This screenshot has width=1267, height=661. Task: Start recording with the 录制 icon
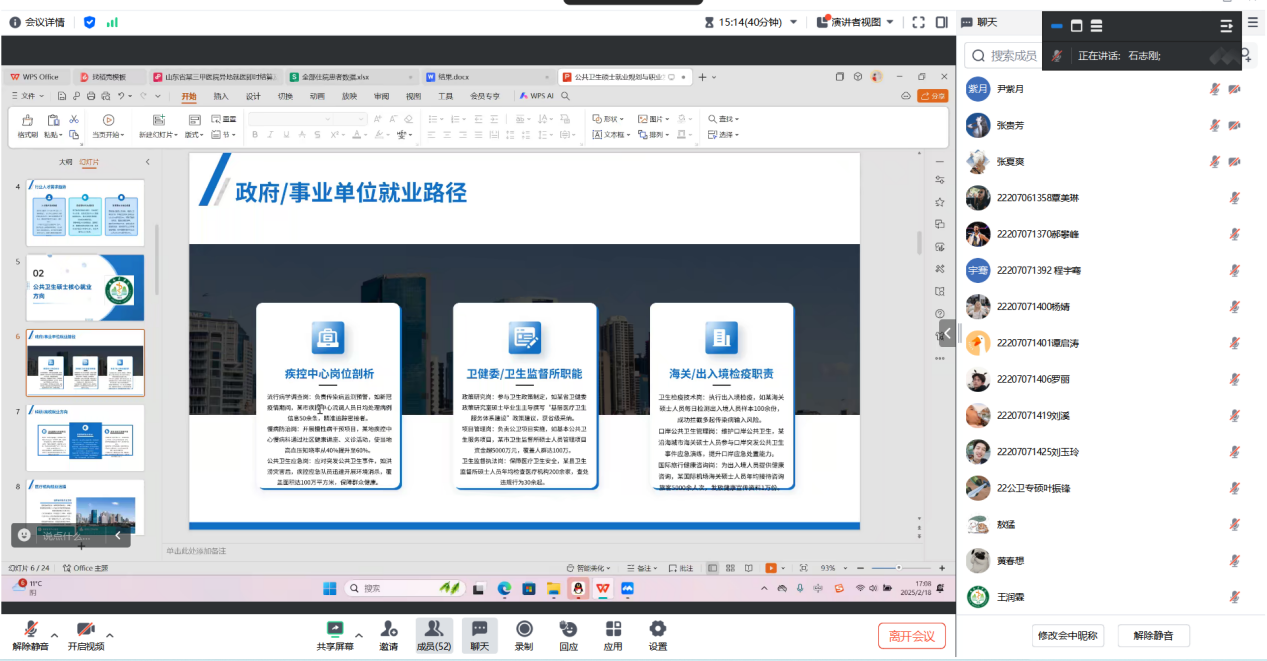[x=524, y=635]
